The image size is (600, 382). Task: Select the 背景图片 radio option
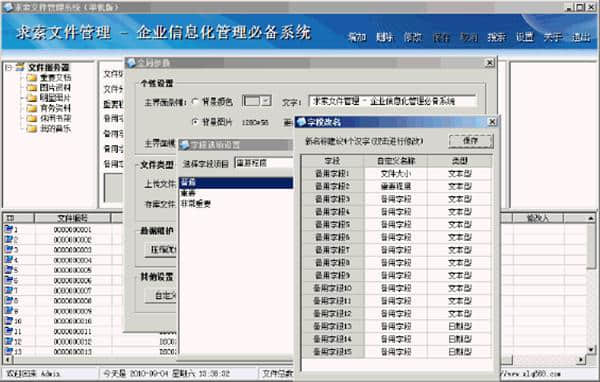tap(195, 122)
